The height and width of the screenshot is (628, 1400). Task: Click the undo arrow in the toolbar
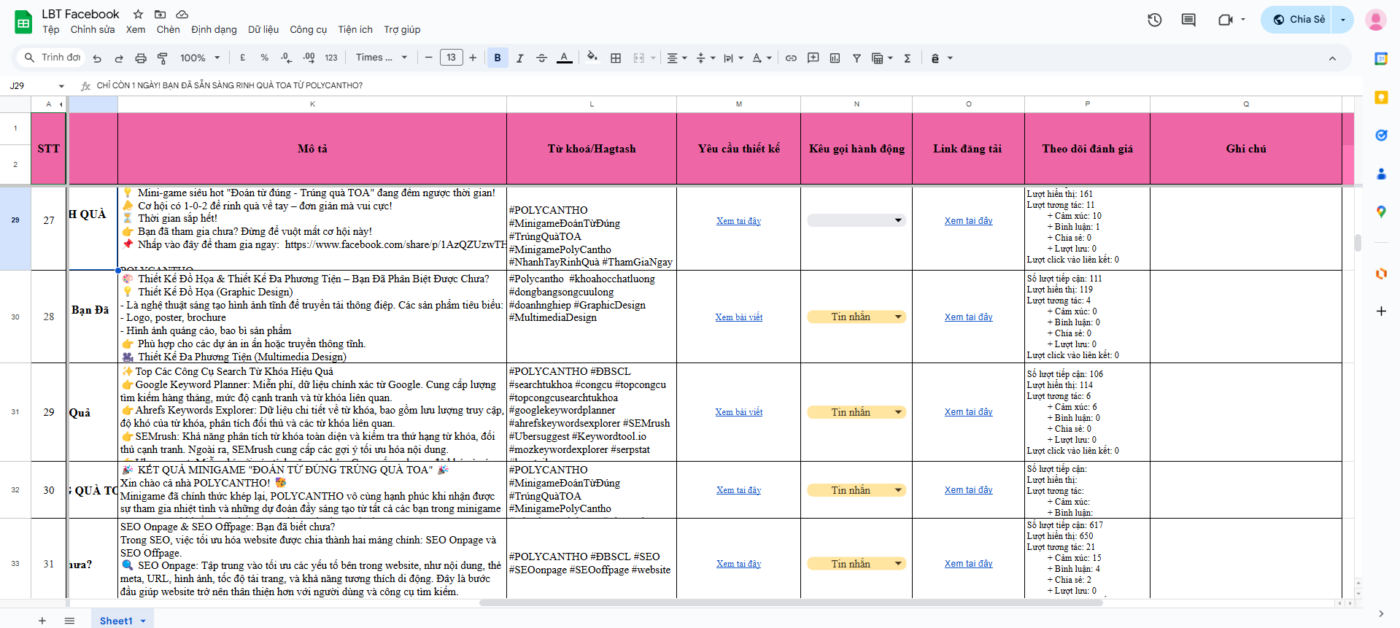tap(97, 58)
